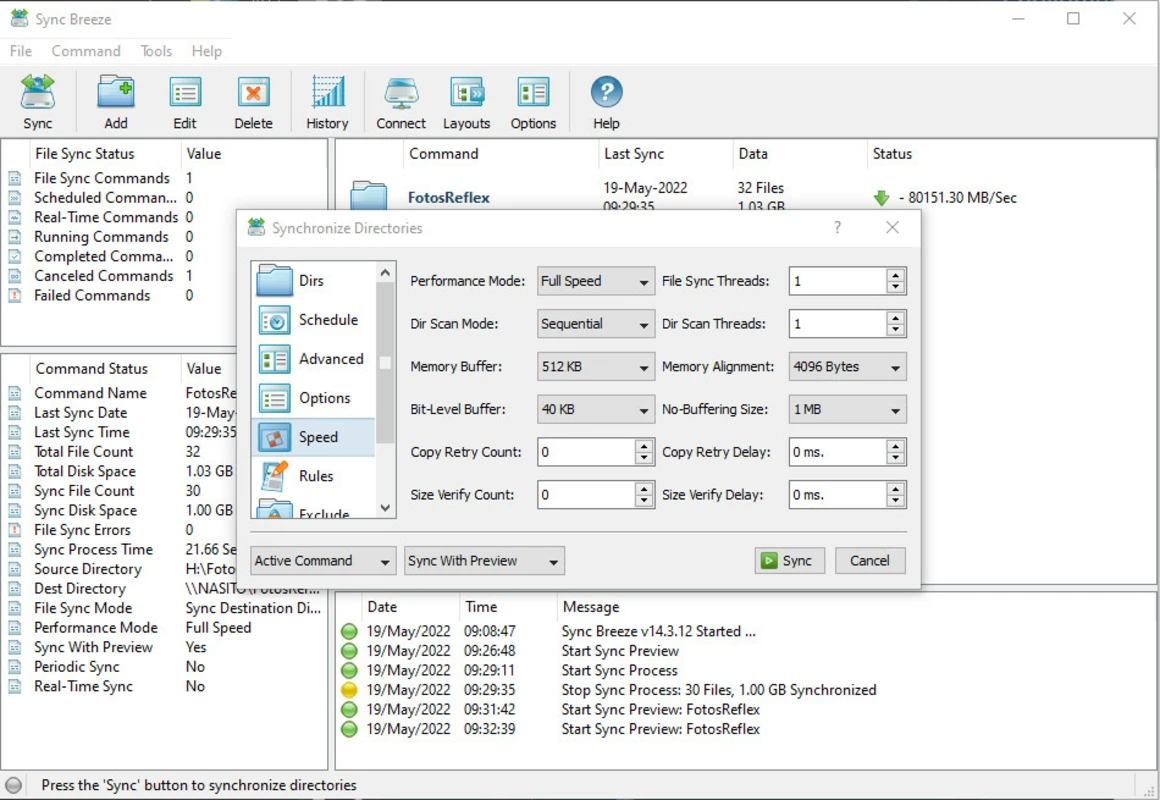The width and height of the screenshot is (1160, 800).
Task: Select the Dirs category icon
Action: [x=274, y=280]
